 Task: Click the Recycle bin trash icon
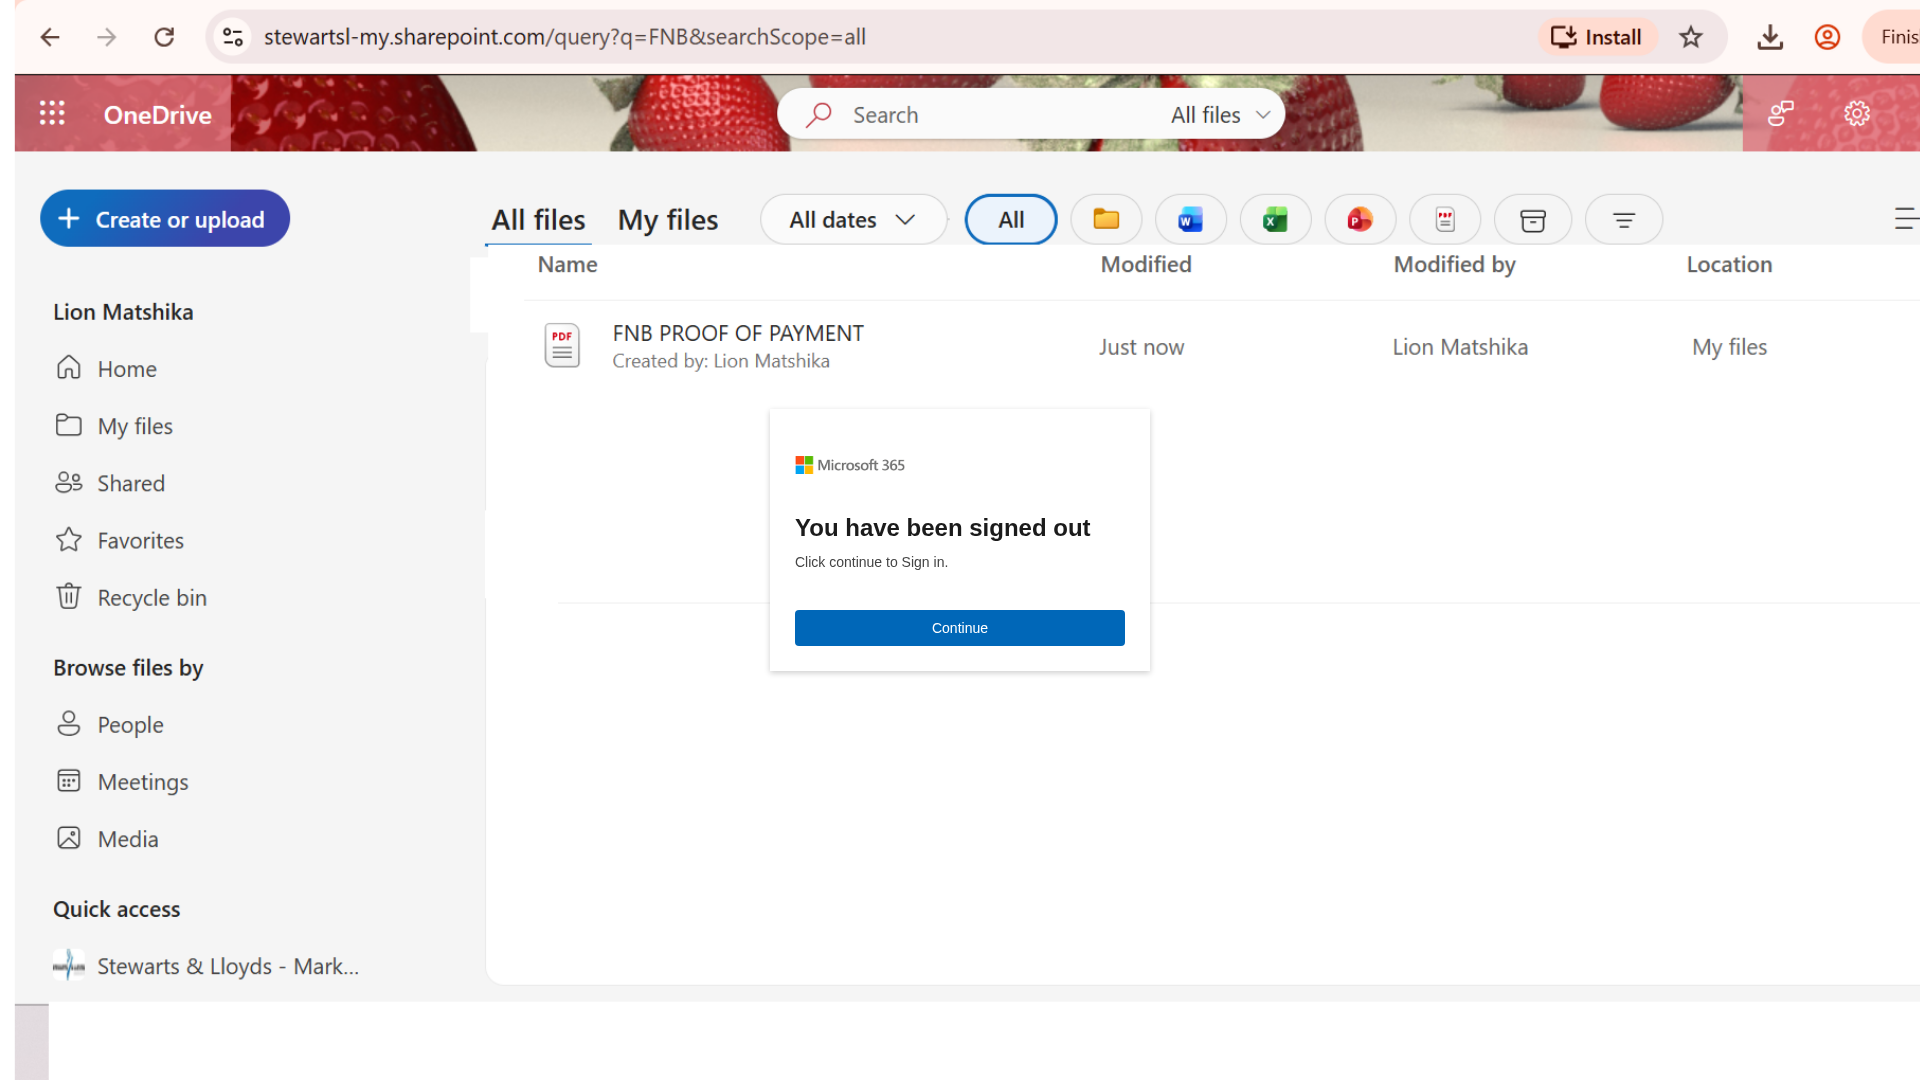pyautogui.click(x=68, y=596)
